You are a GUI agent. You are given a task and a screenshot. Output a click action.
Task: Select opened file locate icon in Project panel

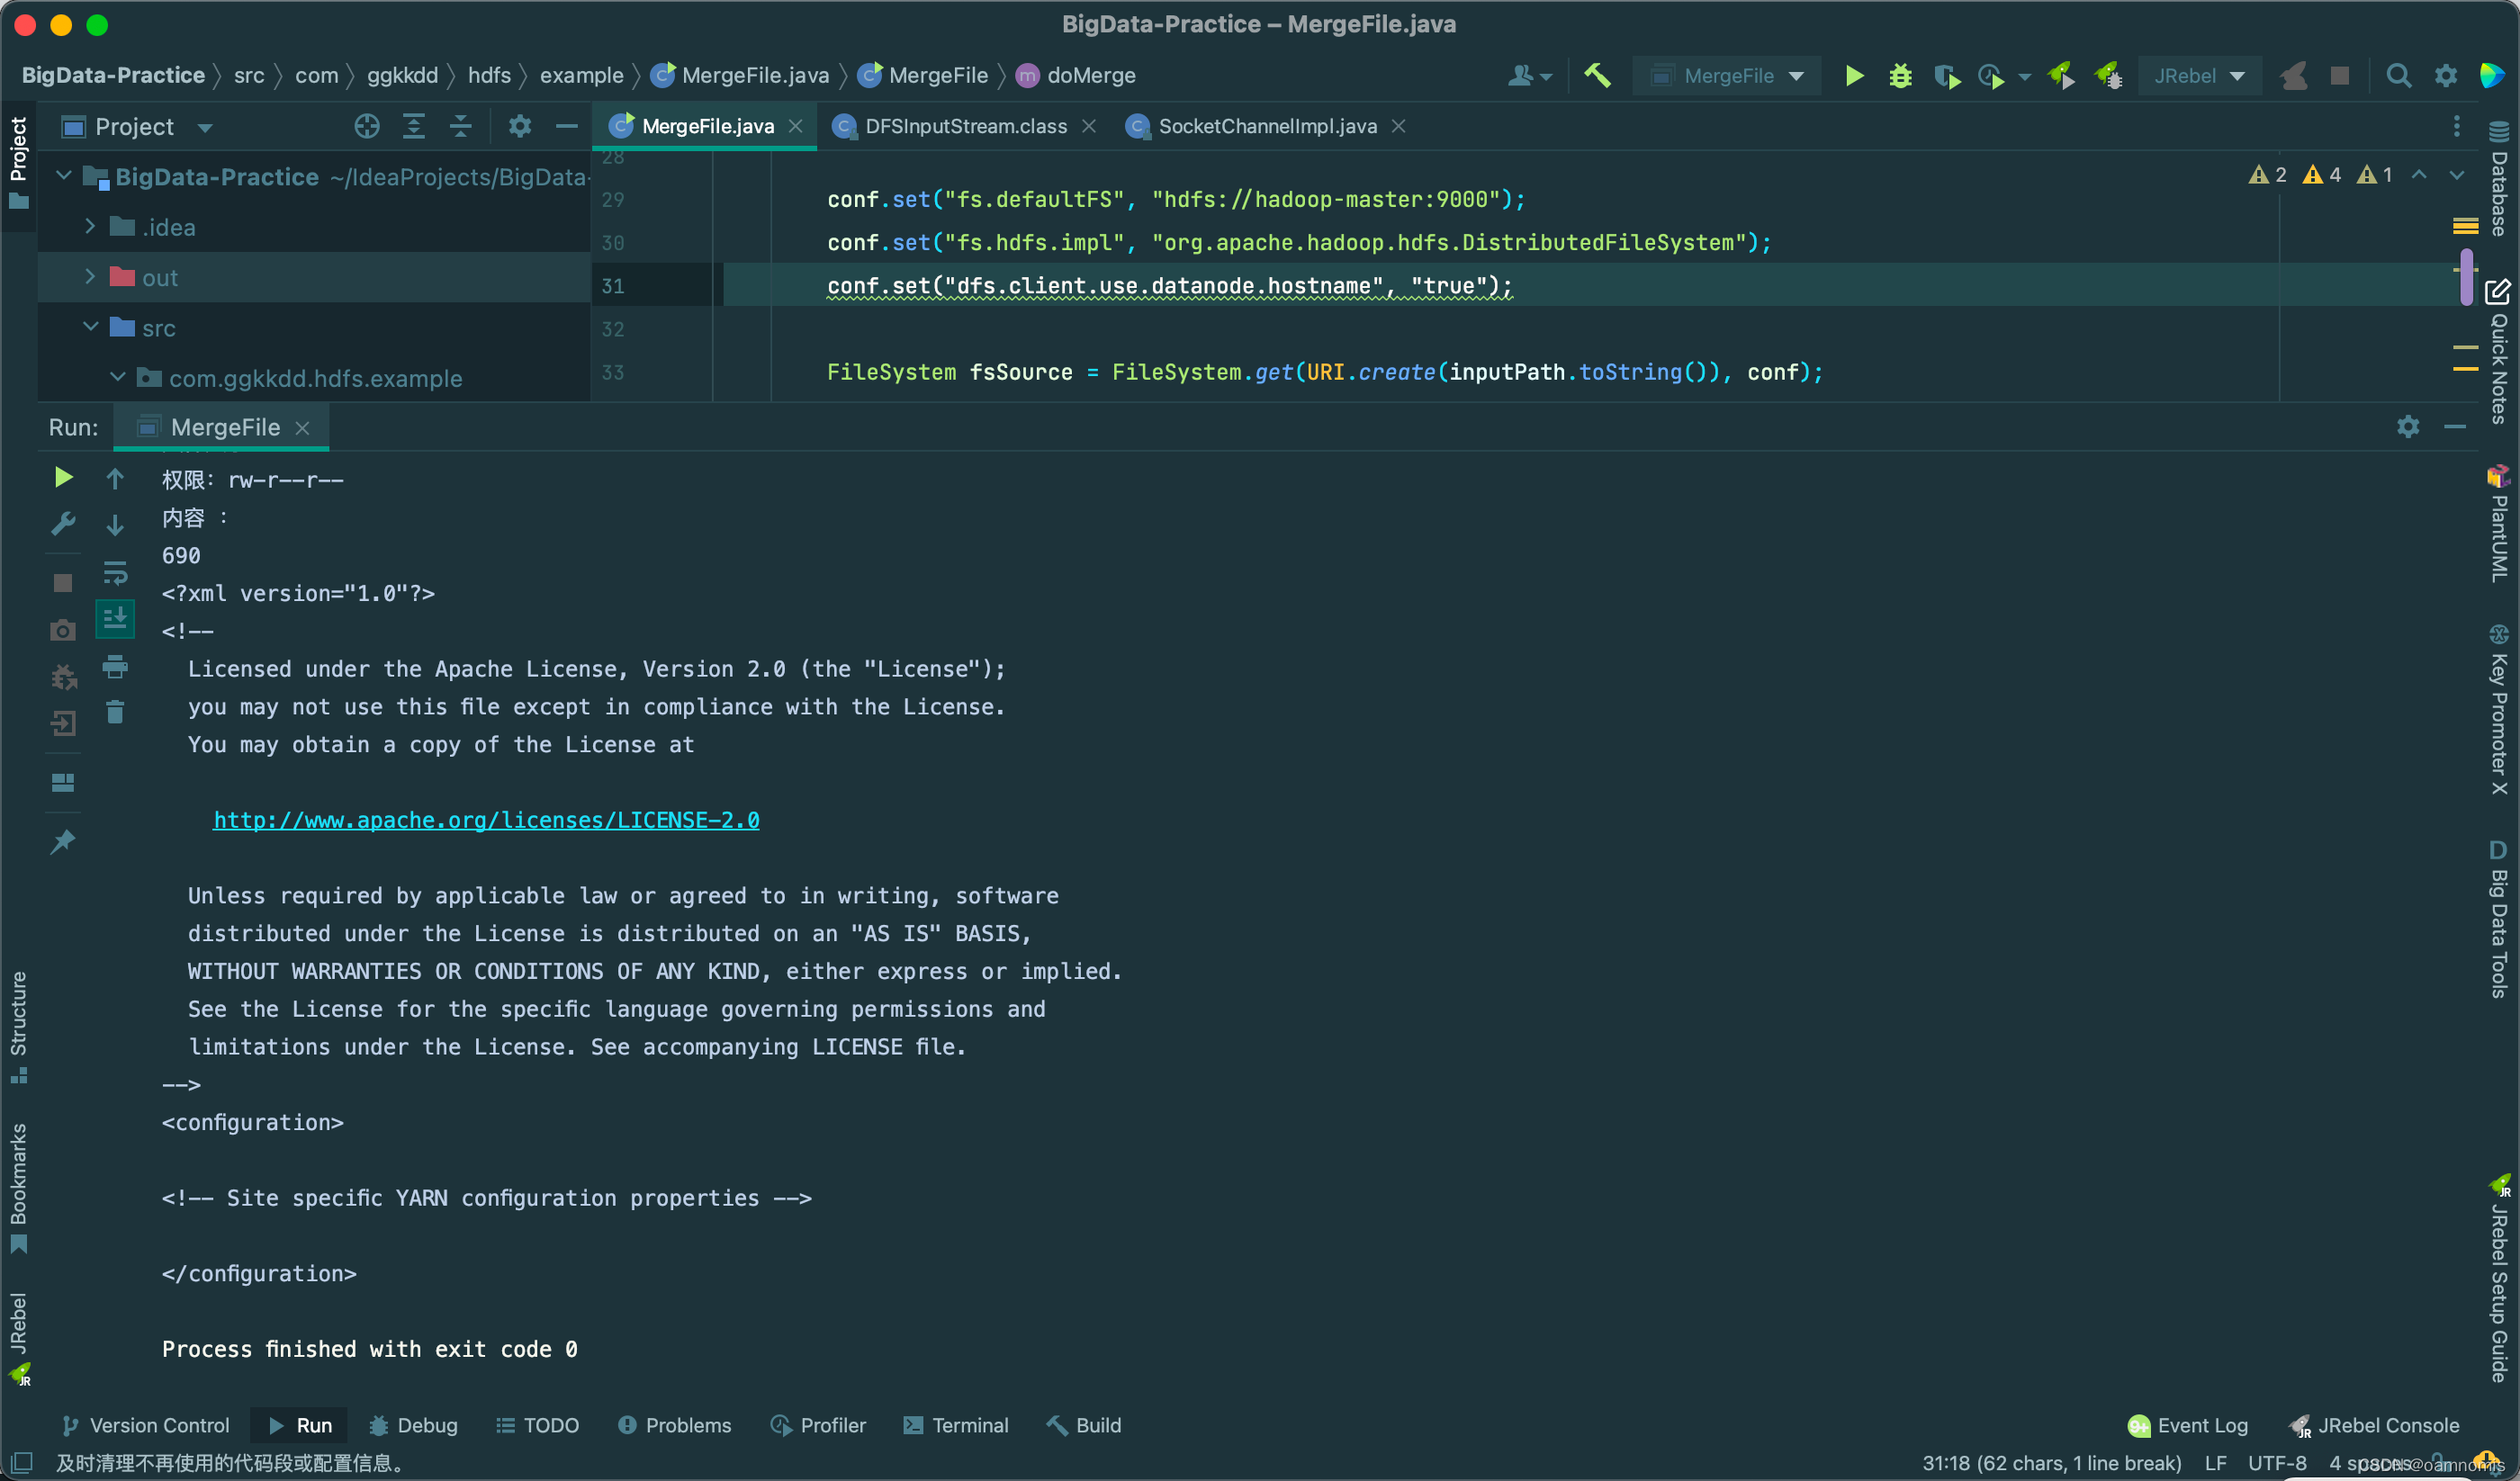(367, 126)
